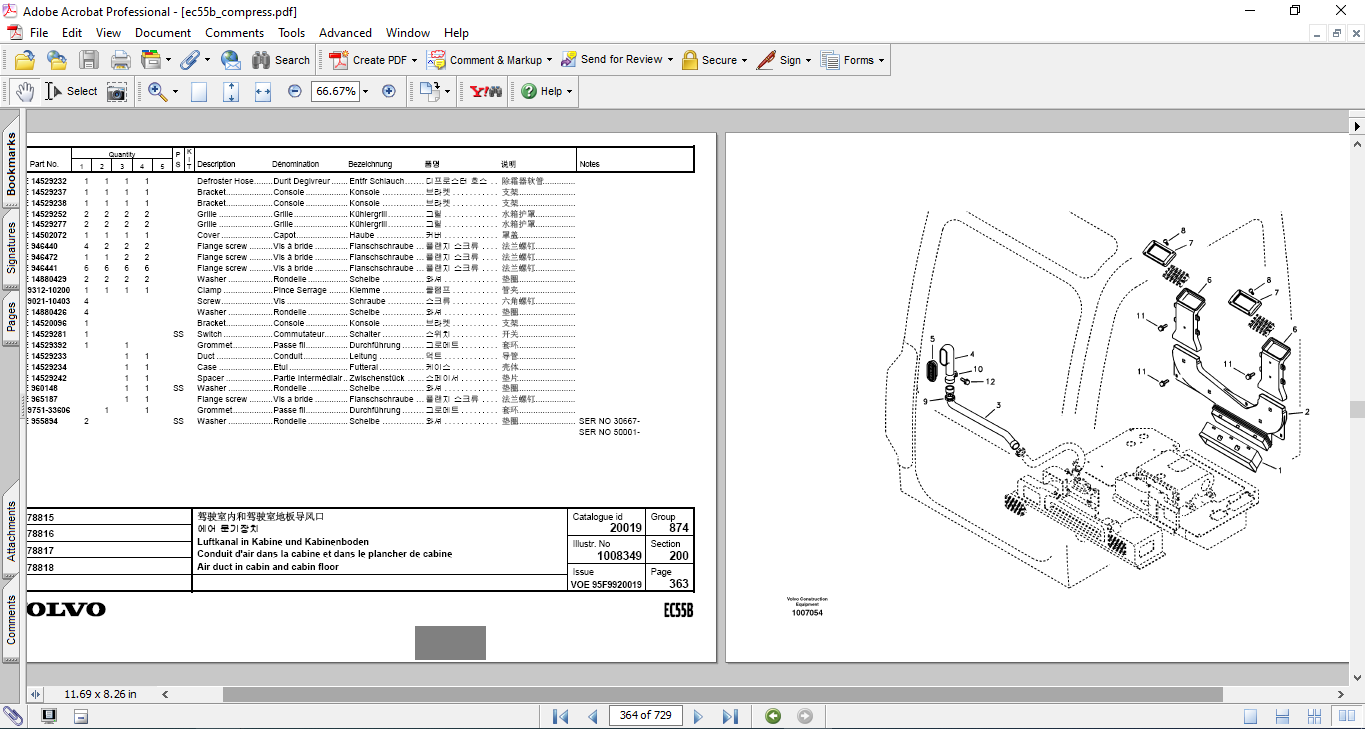Expand the Comment & Markup dropdown
Image resolution: width=1365 pixels, height=729 pixels.
point(551,60)
